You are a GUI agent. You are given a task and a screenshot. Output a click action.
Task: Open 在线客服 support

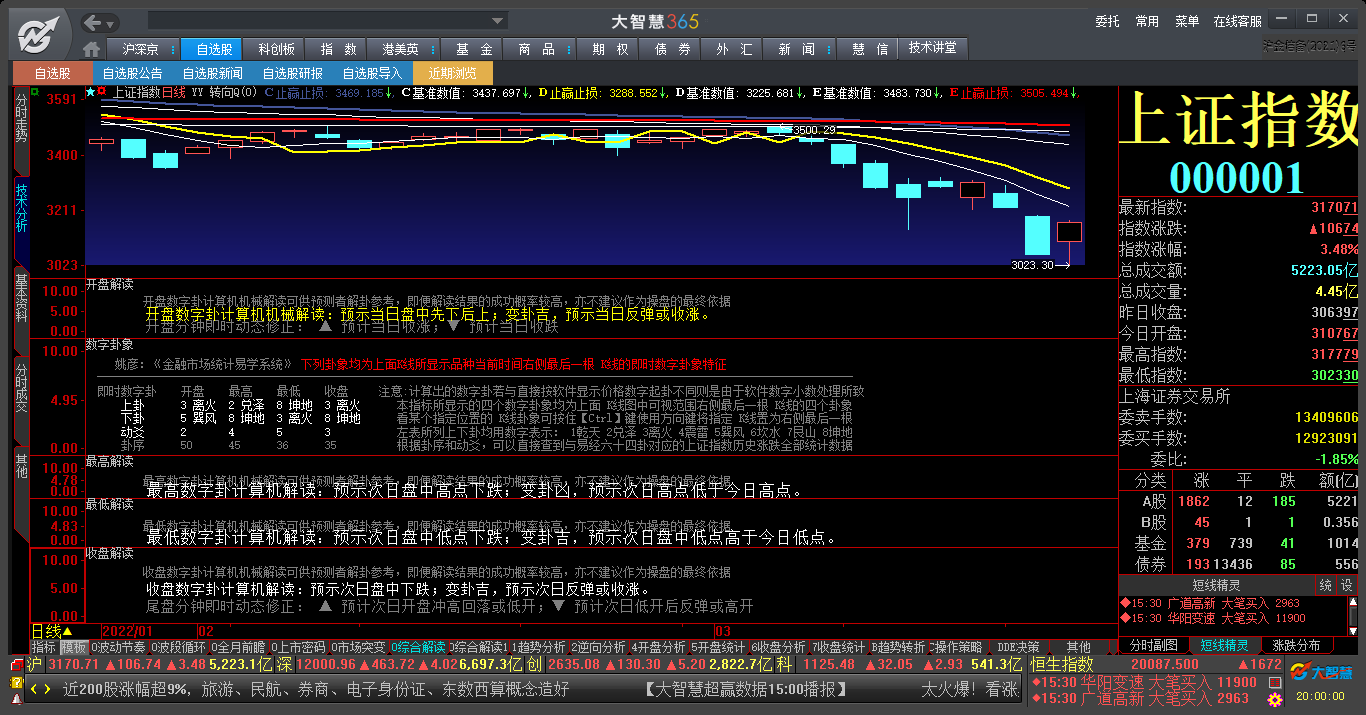point(1238,21)
